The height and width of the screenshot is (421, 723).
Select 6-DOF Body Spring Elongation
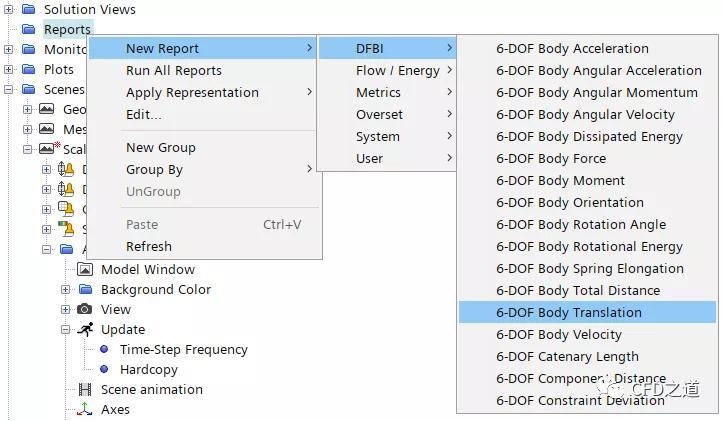click(587, 268)
